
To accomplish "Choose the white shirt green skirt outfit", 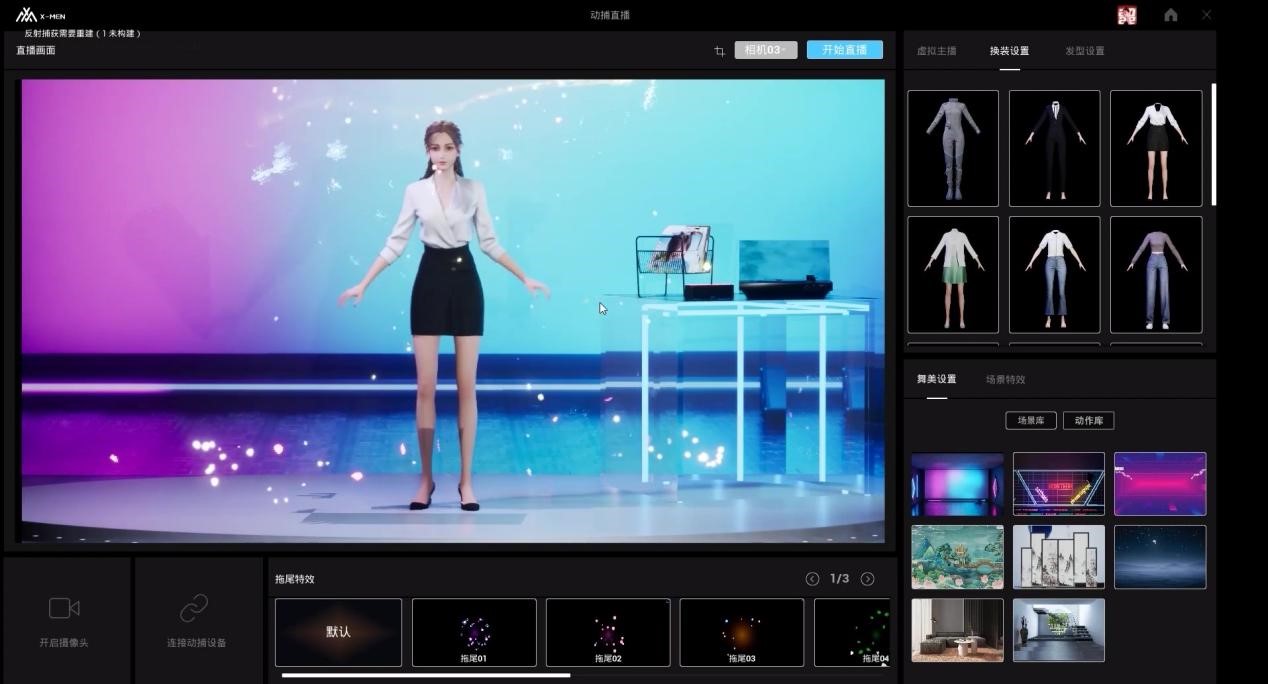I will [x=953, y=275].
